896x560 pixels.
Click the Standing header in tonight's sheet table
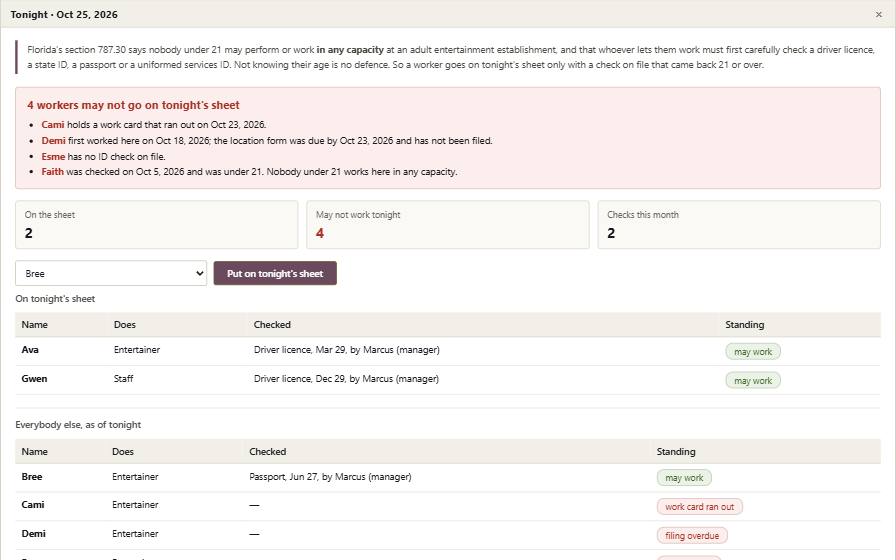pos(745,325)
